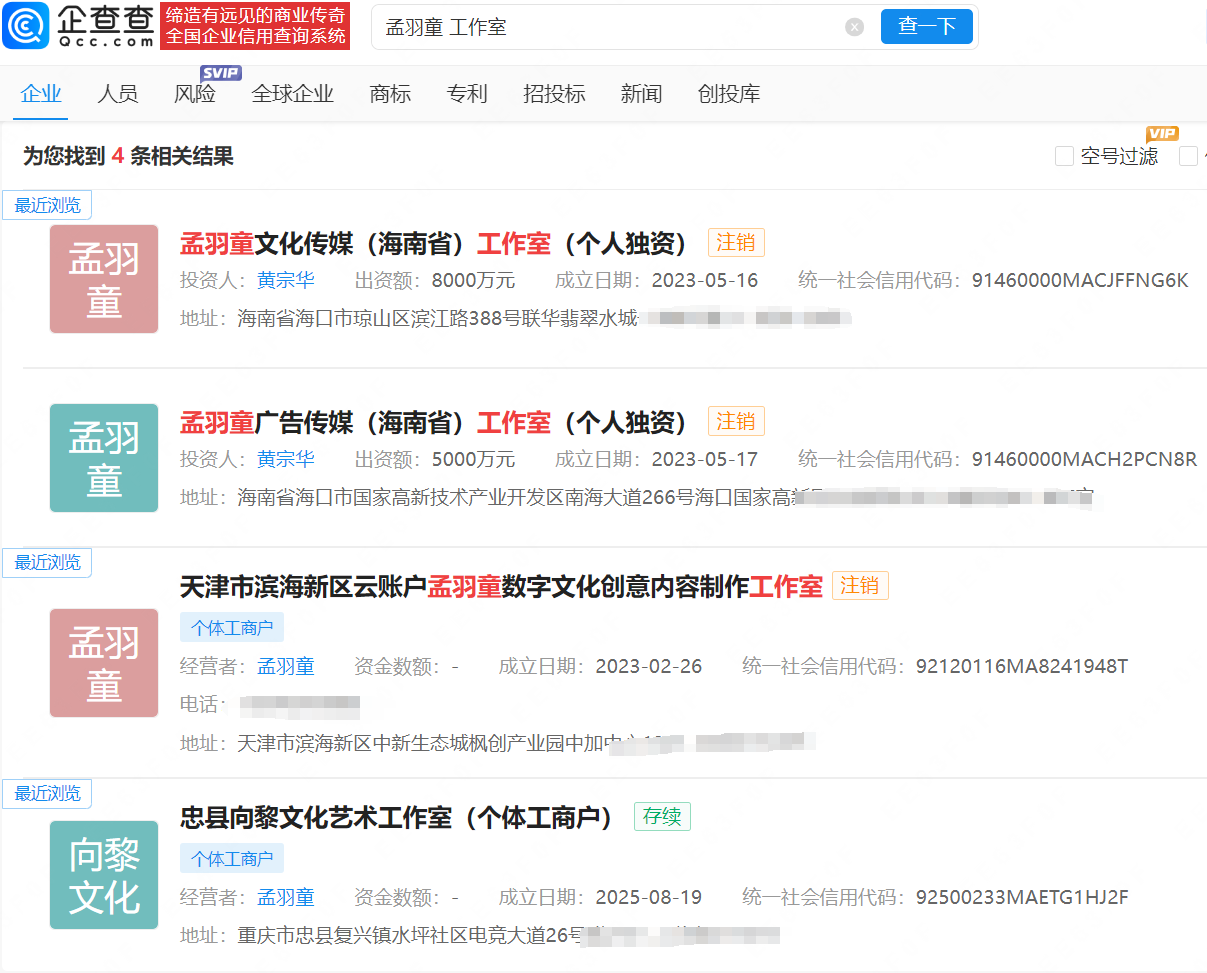Image resolution: width=1207 pixels, height=973 pixels.
Task: Open the 风险 tab with SVIP badge
Action: [x=195, y=94]
